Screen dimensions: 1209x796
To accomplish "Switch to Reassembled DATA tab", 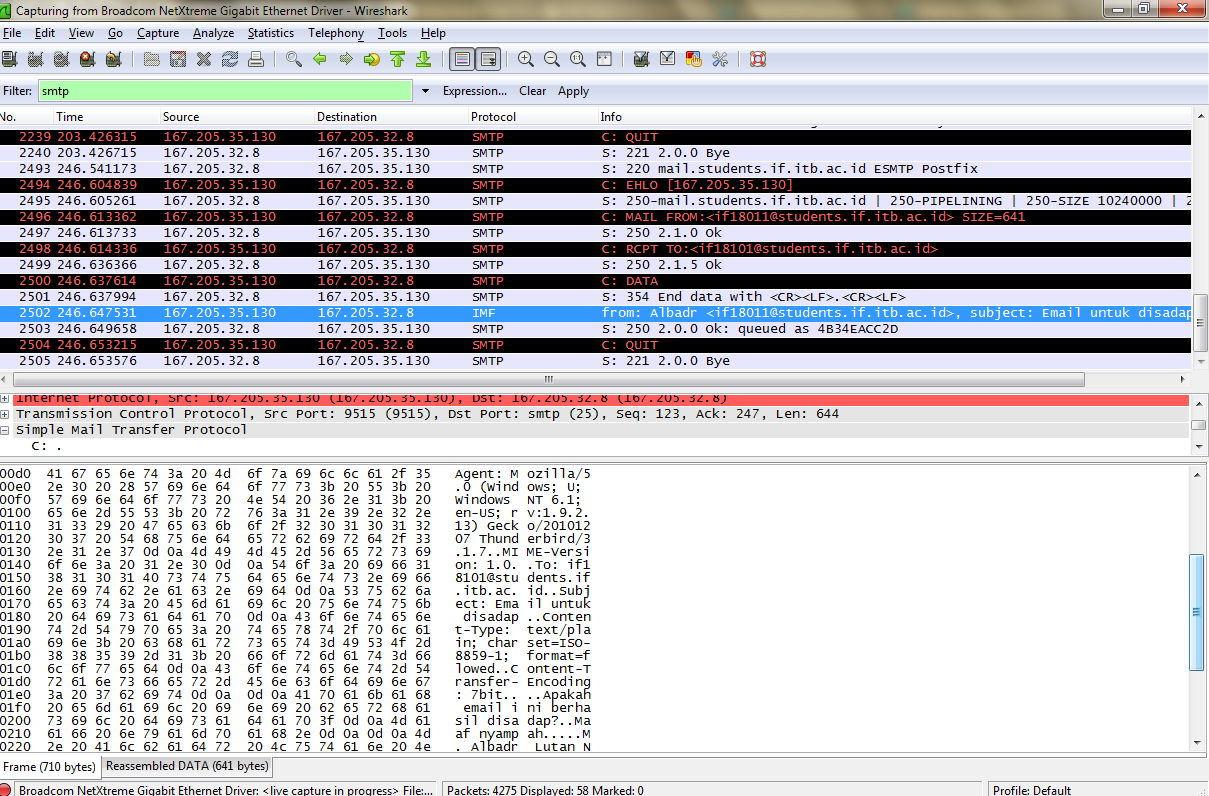I will click(x=187, y=766).
